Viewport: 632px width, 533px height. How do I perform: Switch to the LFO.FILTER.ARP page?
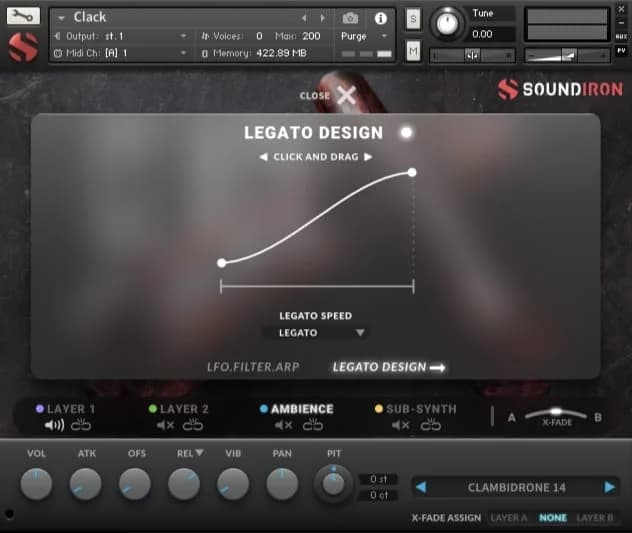tap(252, 367)
